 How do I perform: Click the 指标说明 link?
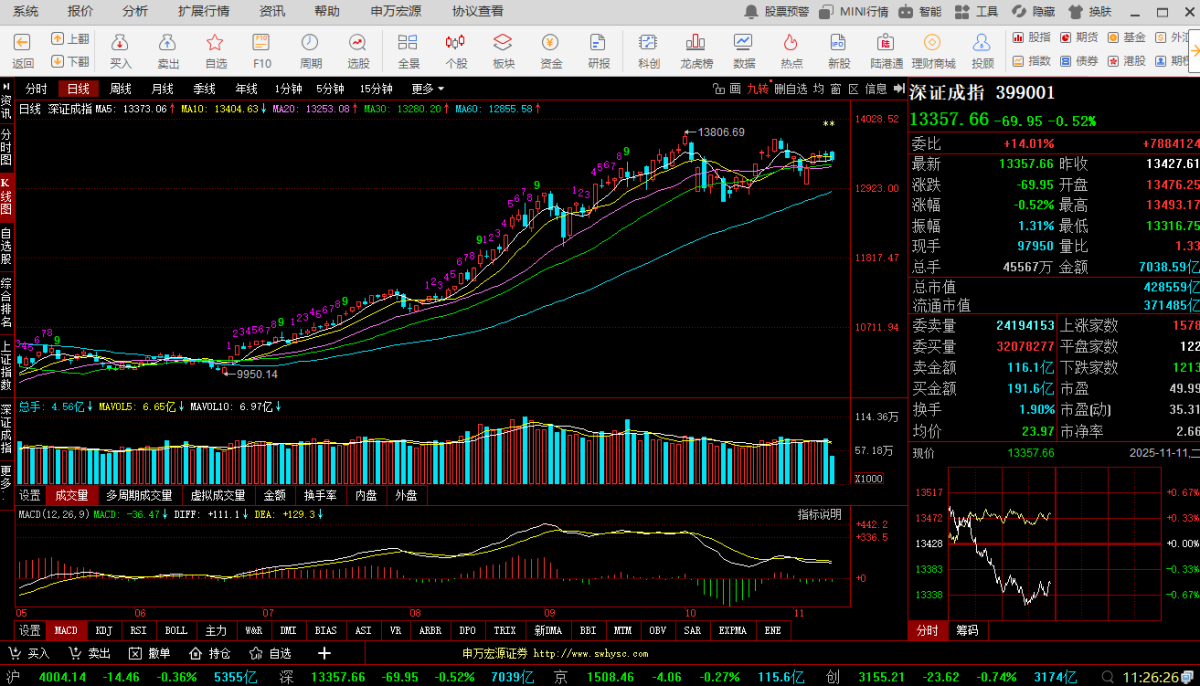point(818,514)
